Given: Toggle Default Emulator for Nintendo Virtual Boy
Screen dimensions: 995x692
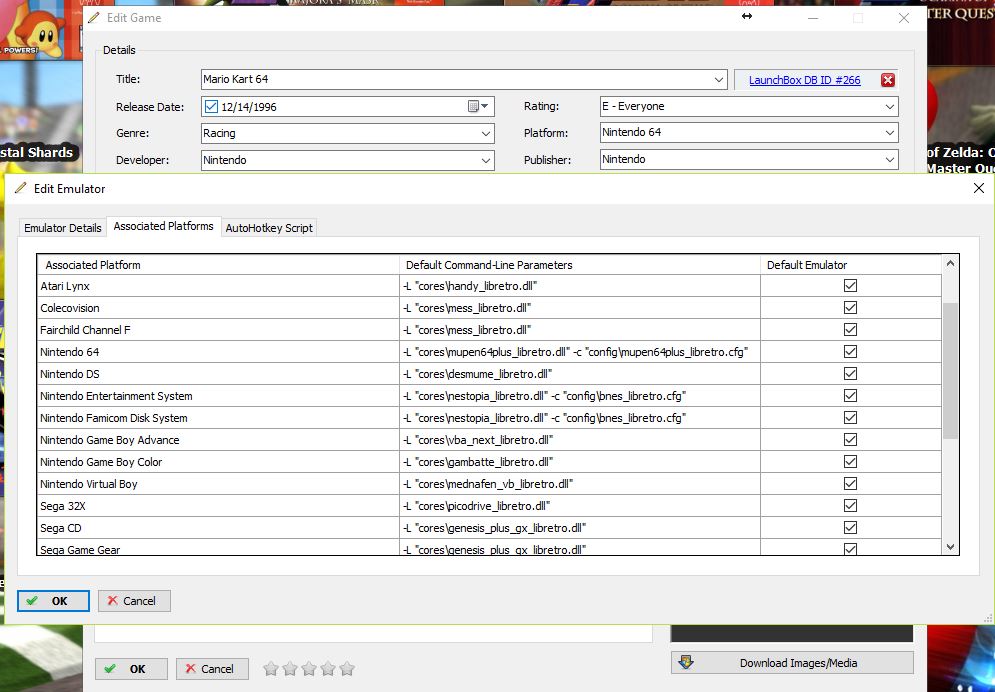Looking at the screenshot, I should 850,484.
